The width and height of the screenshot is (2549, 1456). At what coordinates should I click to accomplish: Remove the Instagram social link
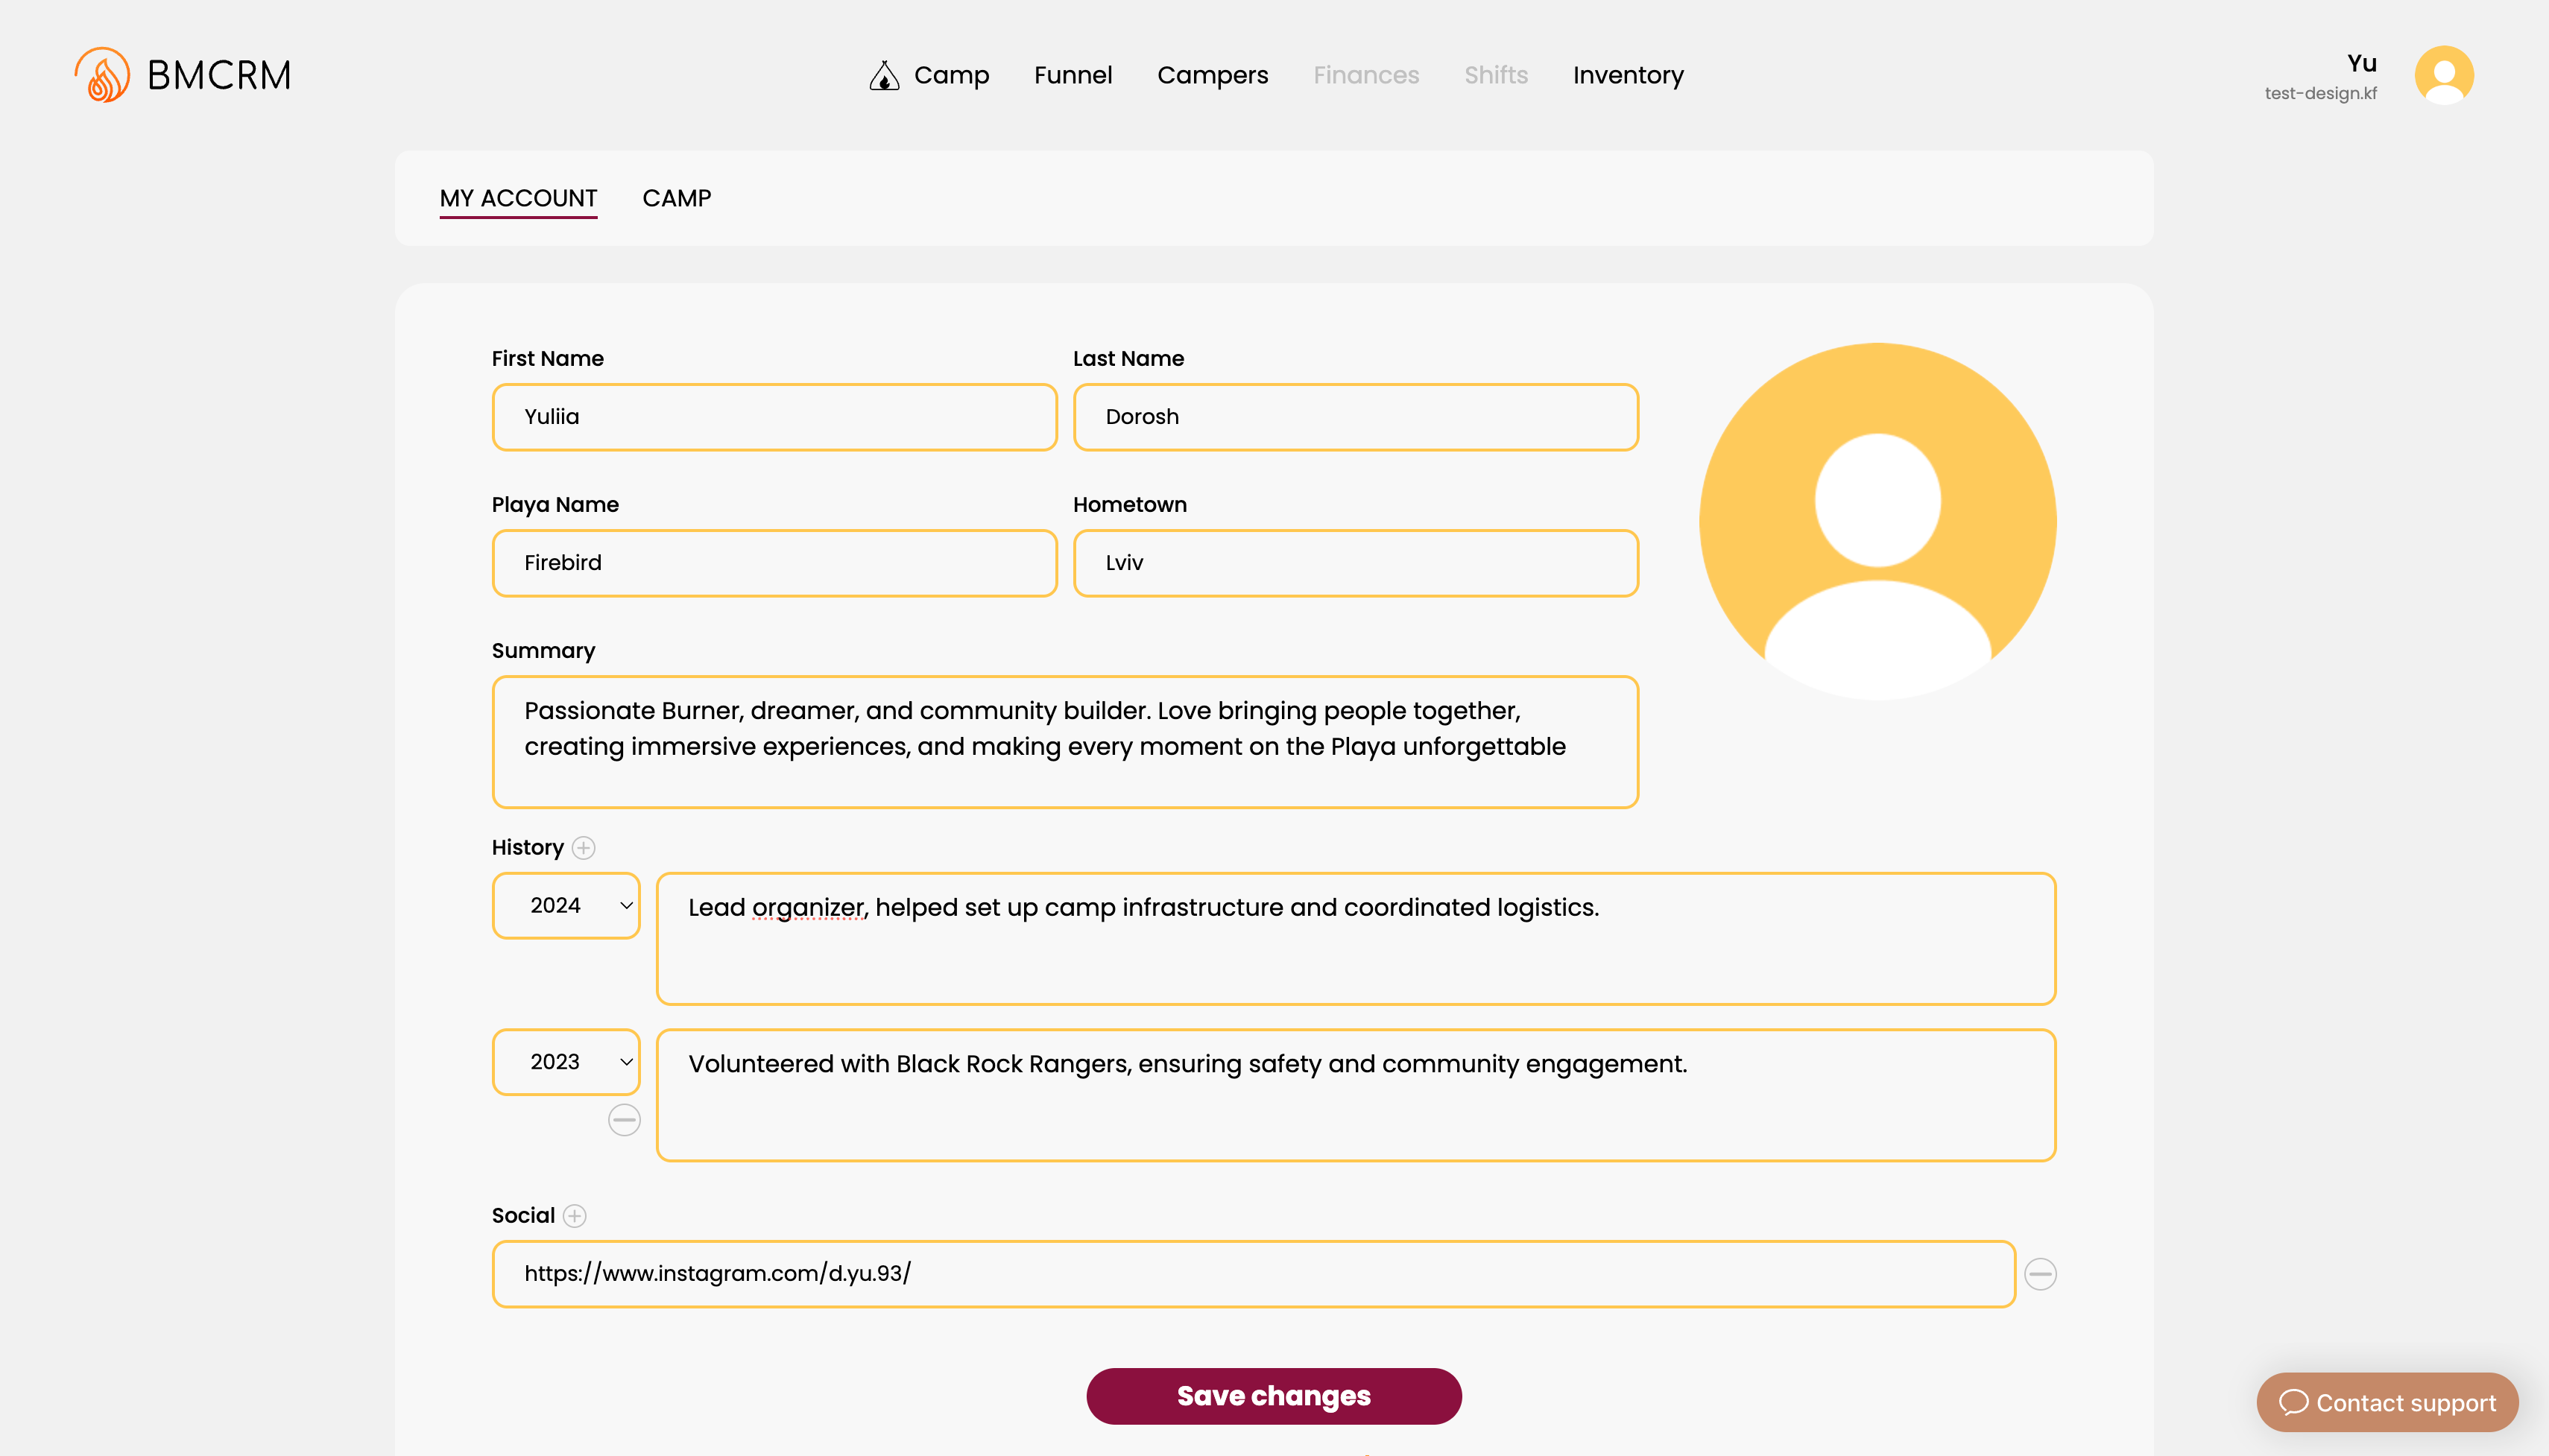coord(2040,1274)
